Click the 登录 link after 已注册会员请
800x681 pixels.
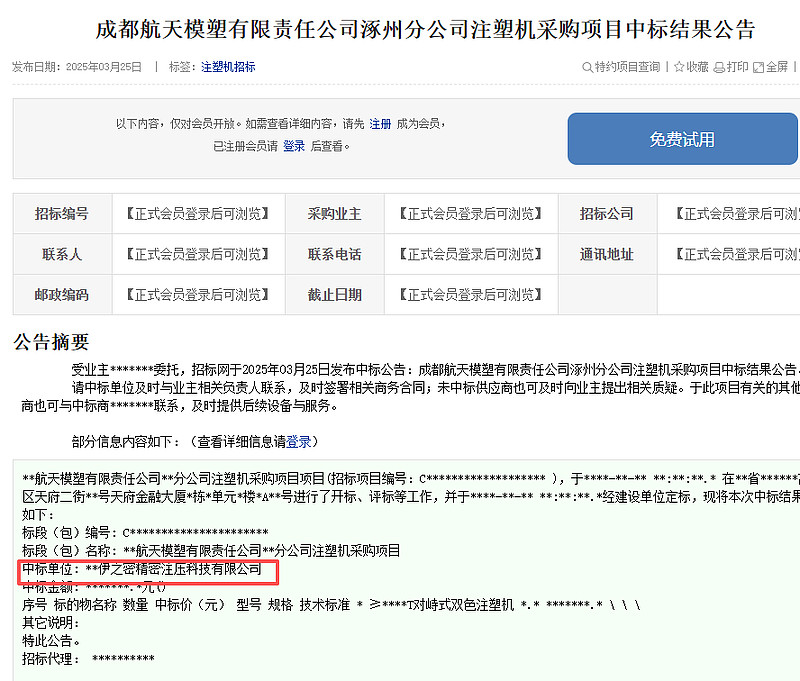(294, 146)
